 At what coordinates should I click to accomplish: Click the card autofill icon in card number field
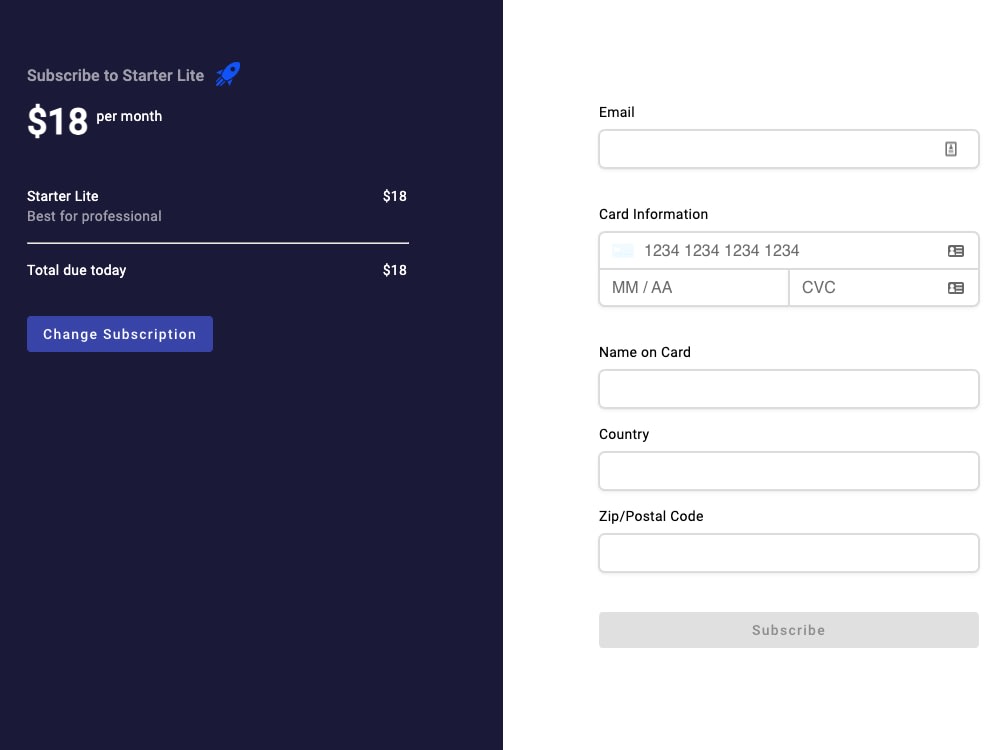[955, 251]
